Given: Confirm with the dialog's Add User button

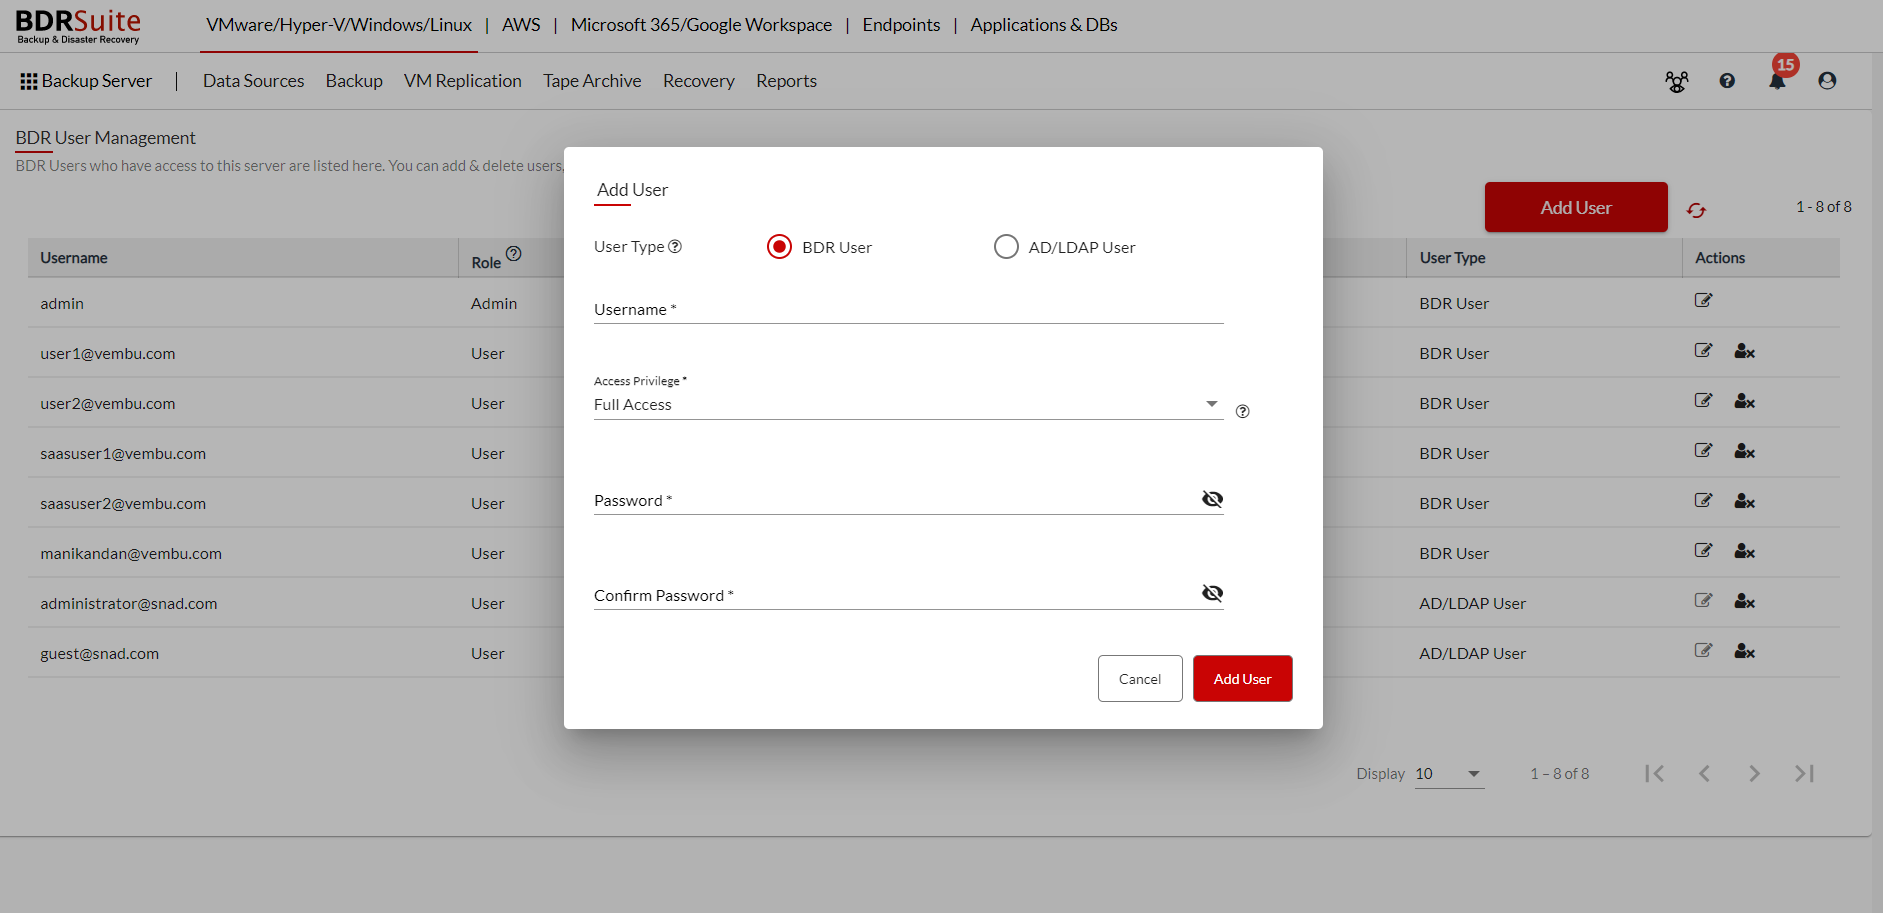Looking at the screenshot, I should click(1243, 678).
